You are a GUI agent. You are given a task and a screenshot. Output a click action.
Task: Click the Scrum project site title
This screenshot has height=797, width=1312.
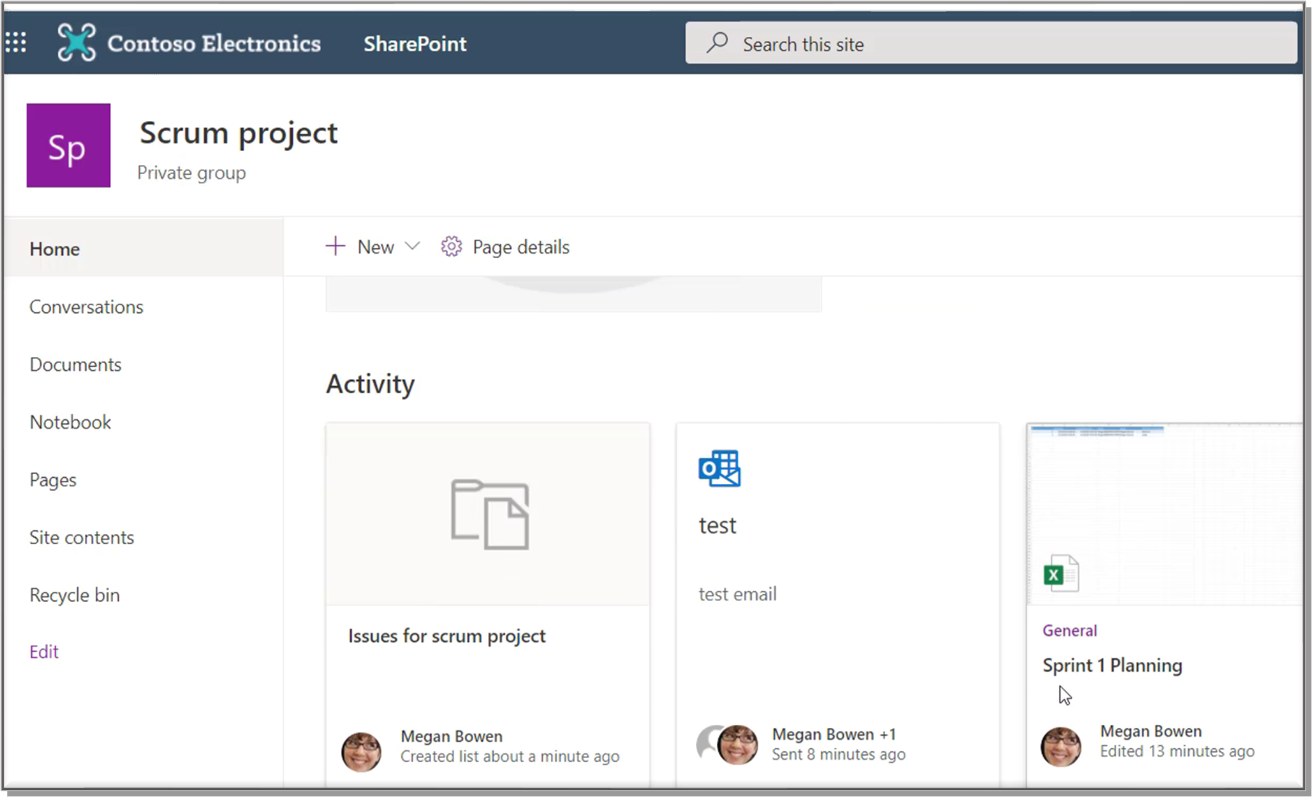tap(239, 132)
